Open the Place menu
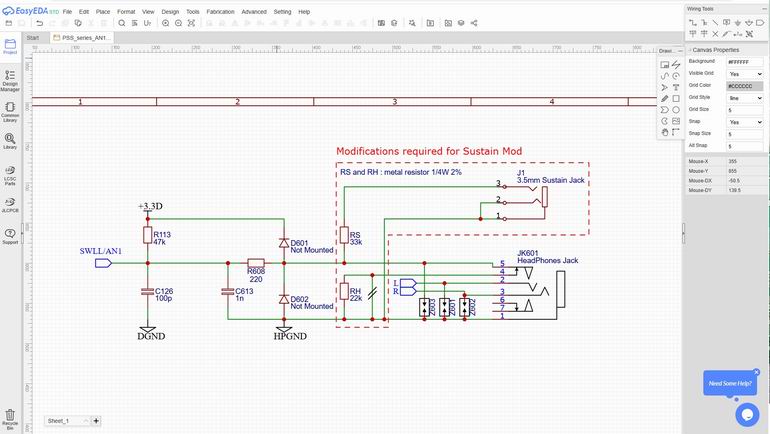The height and width of the screenshot is (434, 770). [x=103, y=12]
